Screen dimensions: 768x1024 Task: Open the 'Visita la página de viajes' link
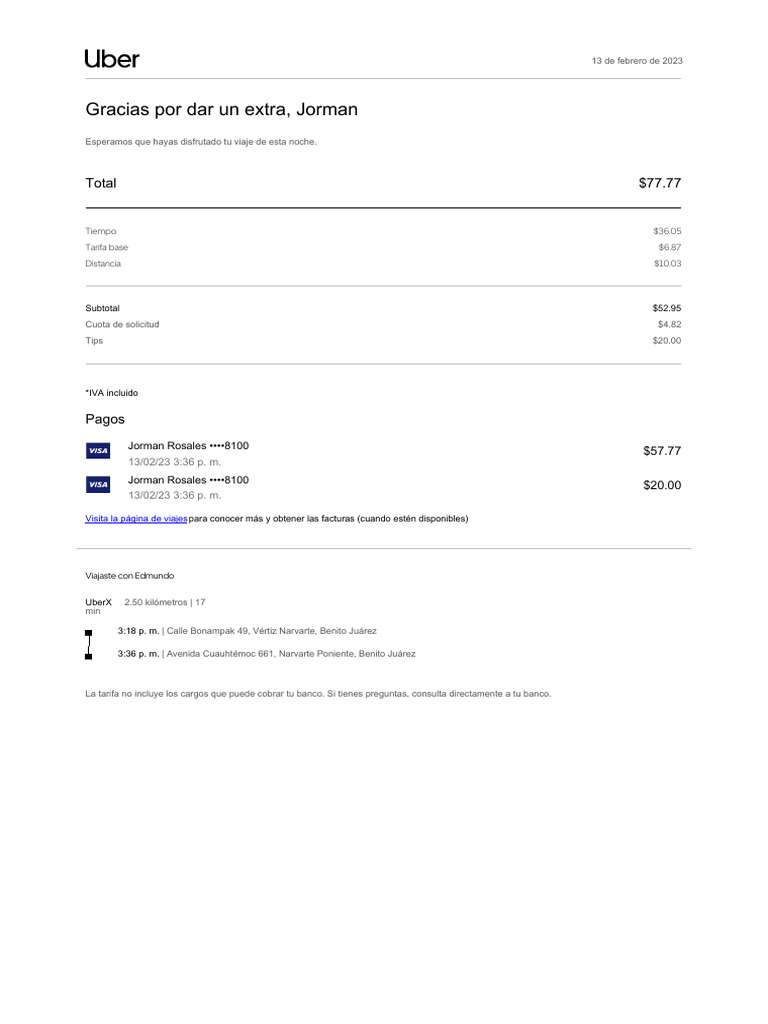coord(136,519)
